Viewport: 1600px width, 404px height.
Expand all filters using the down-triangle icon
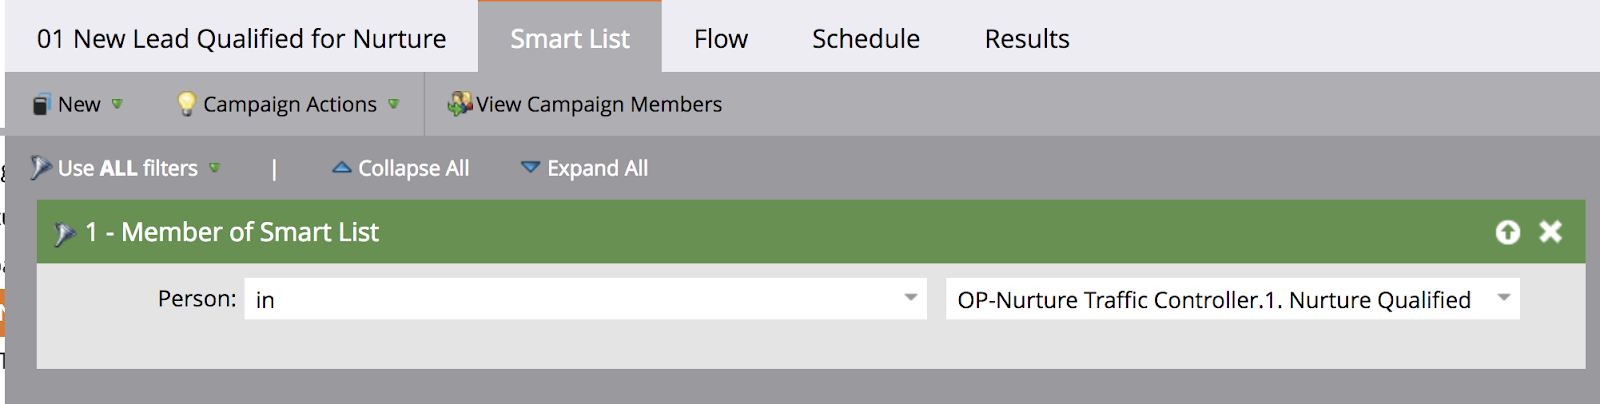pyautogui.click(x=530, y=168)
